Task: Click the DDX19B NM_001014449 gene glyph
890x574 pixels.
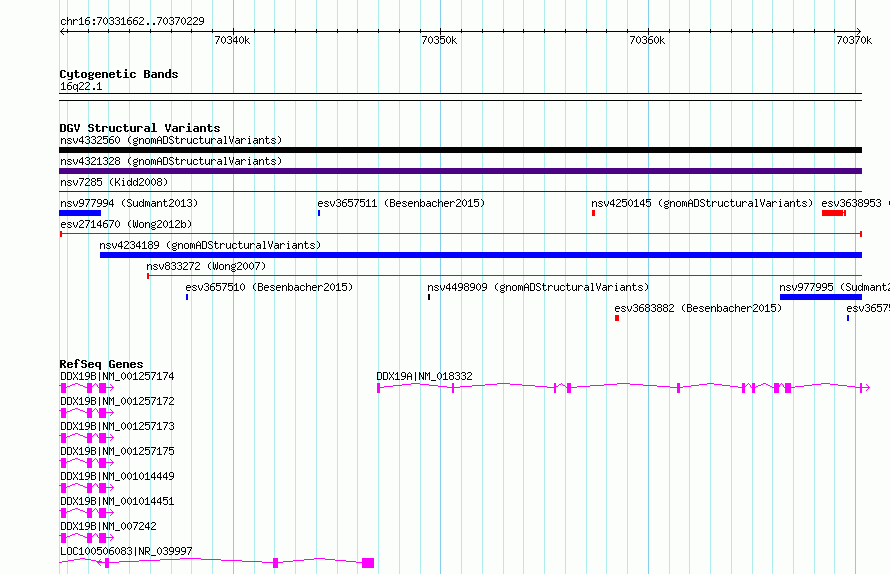Action: click(87, 488)
